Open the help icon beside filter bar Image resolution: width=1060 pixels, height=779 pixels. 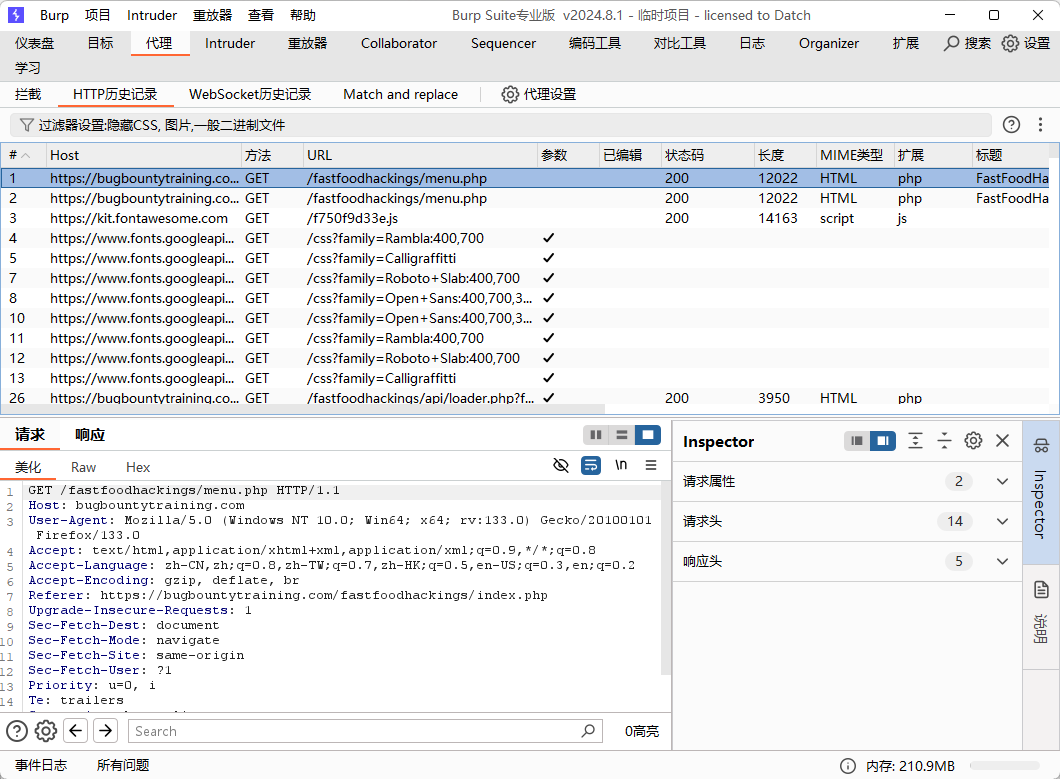coord(1011,124)
